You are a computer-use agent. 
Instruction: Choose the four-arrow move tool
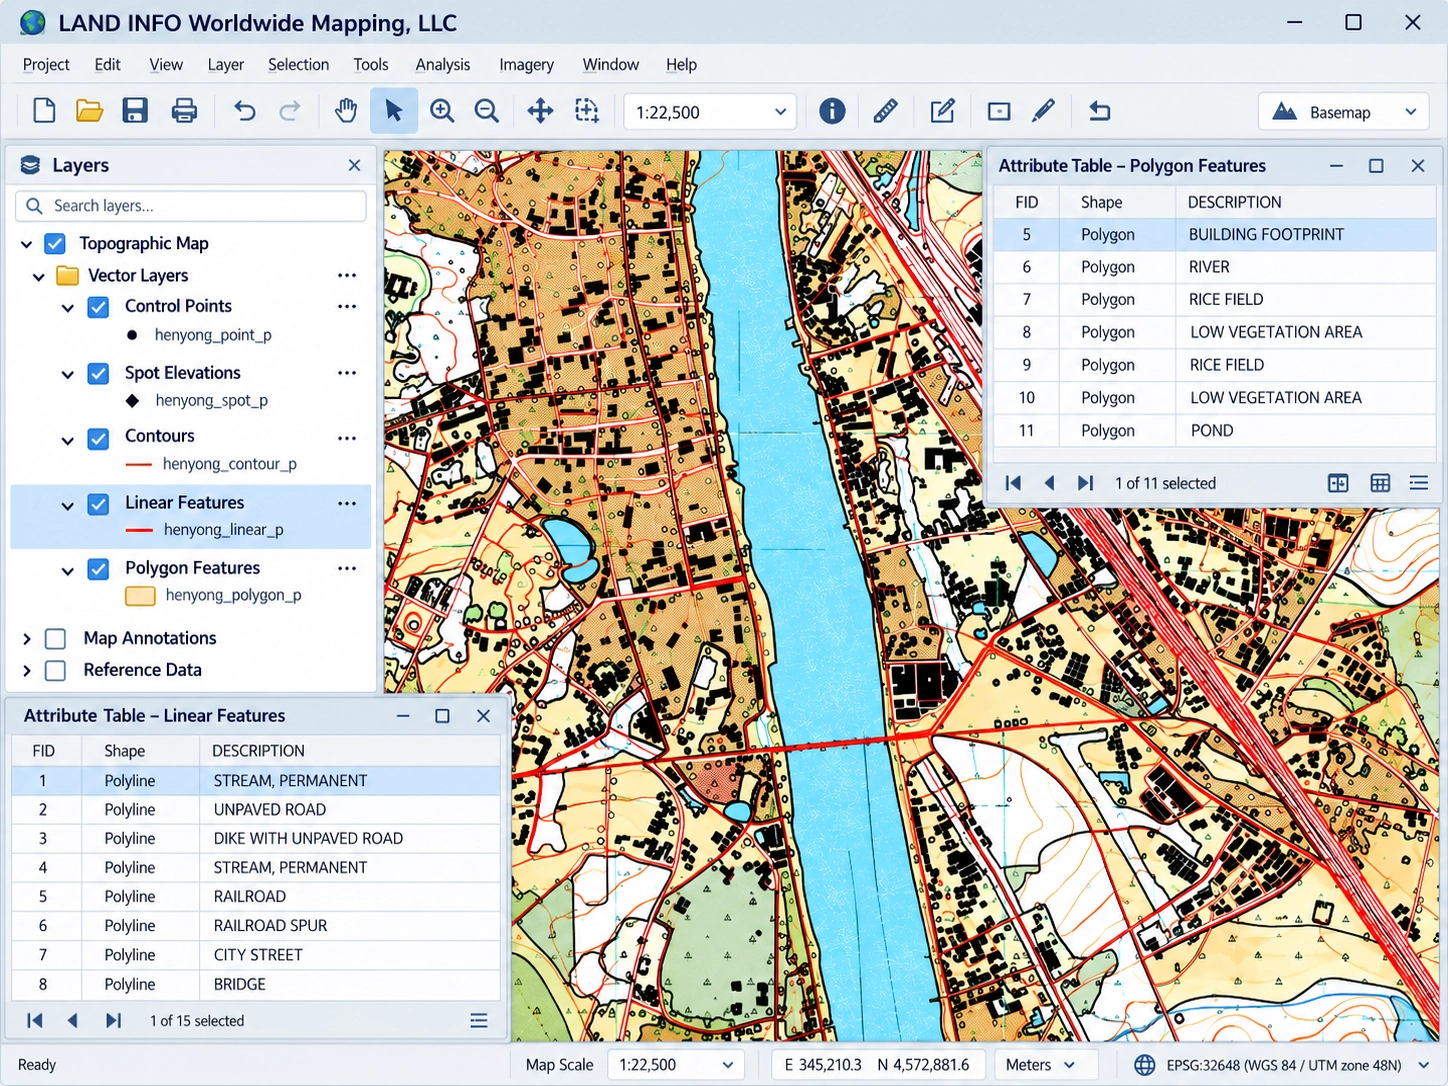540,111
